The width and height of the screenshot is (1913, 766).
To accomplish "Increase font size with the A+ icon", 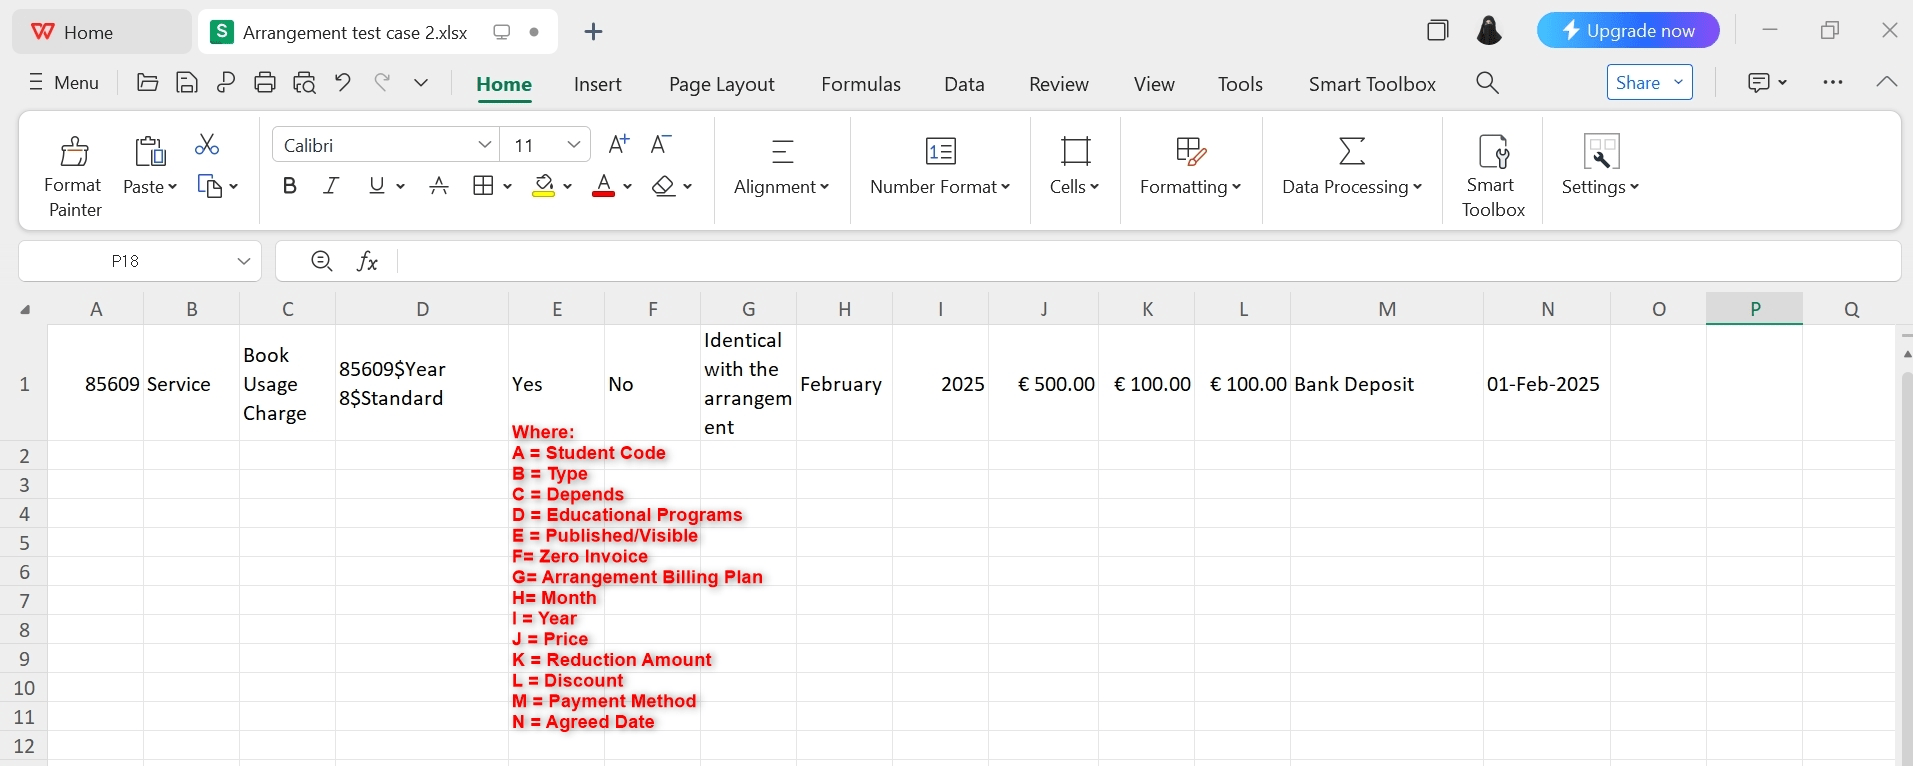I will (619, 145).
